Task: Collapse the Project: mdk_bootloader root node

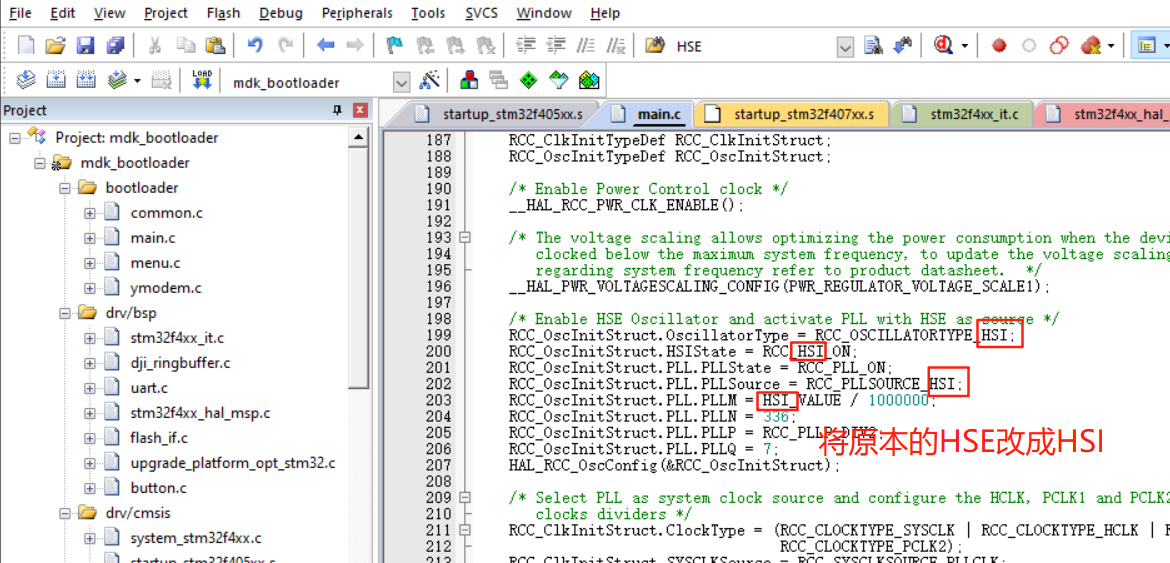Action: 15,138
